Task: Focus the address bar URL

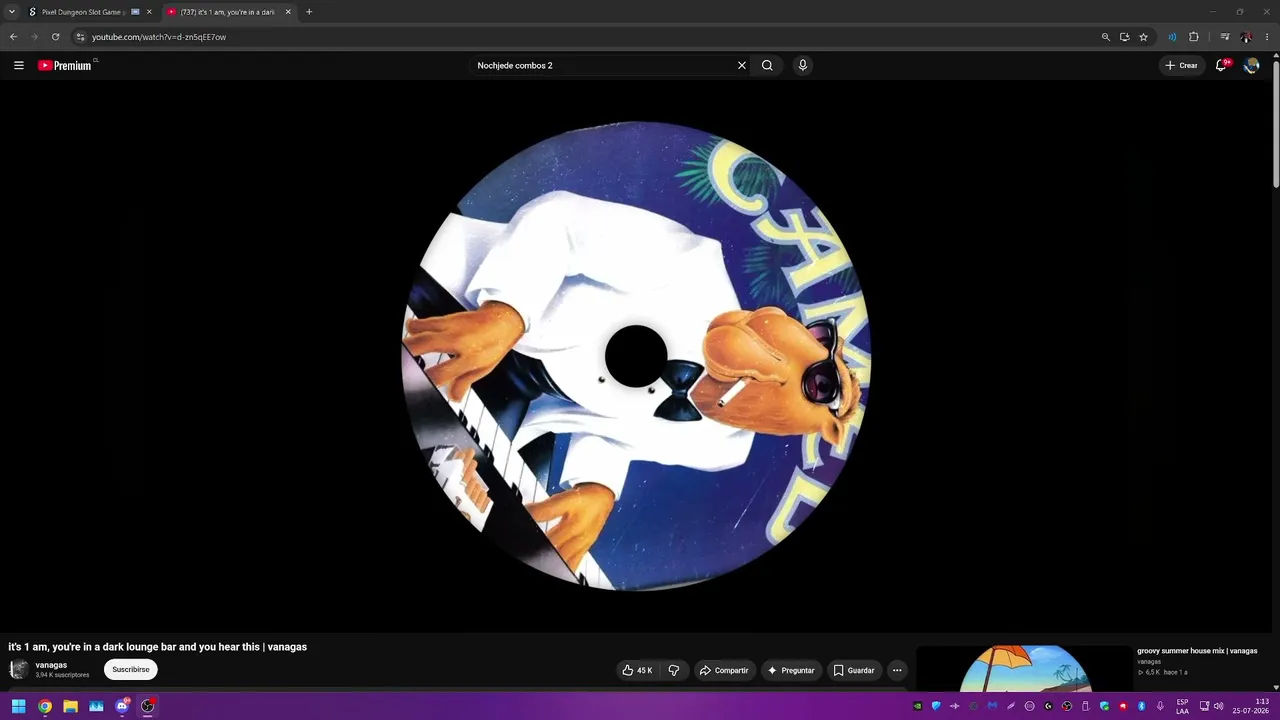Action: (x=159, y=37)
